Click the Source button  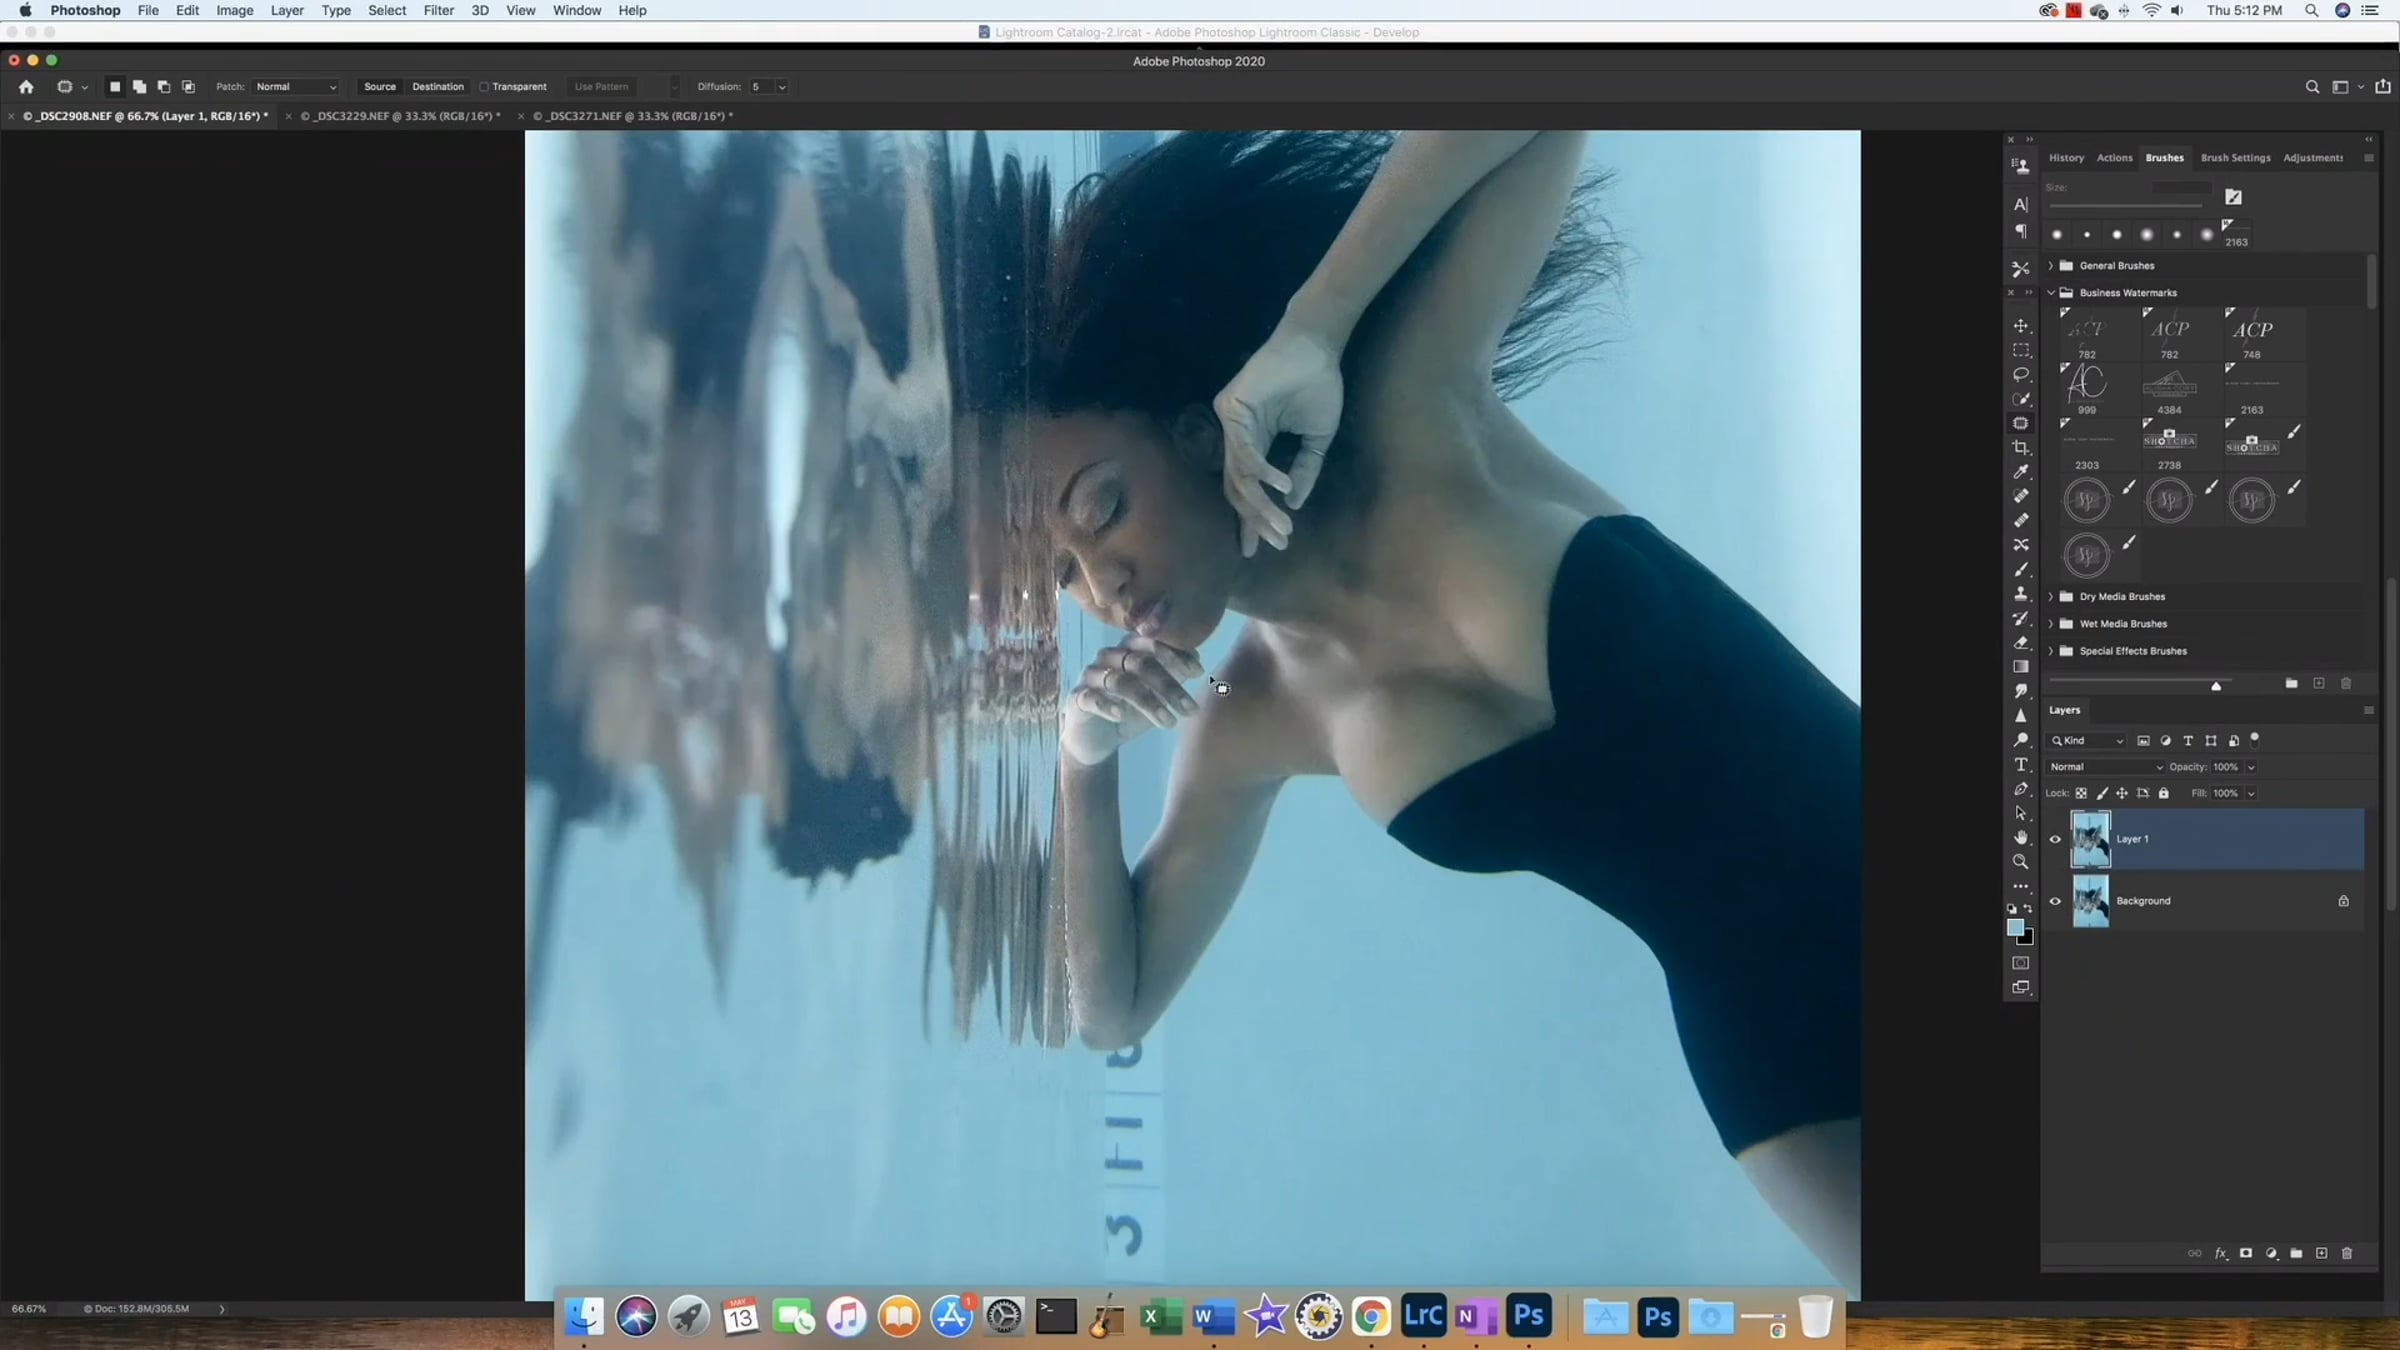point(379,87)
